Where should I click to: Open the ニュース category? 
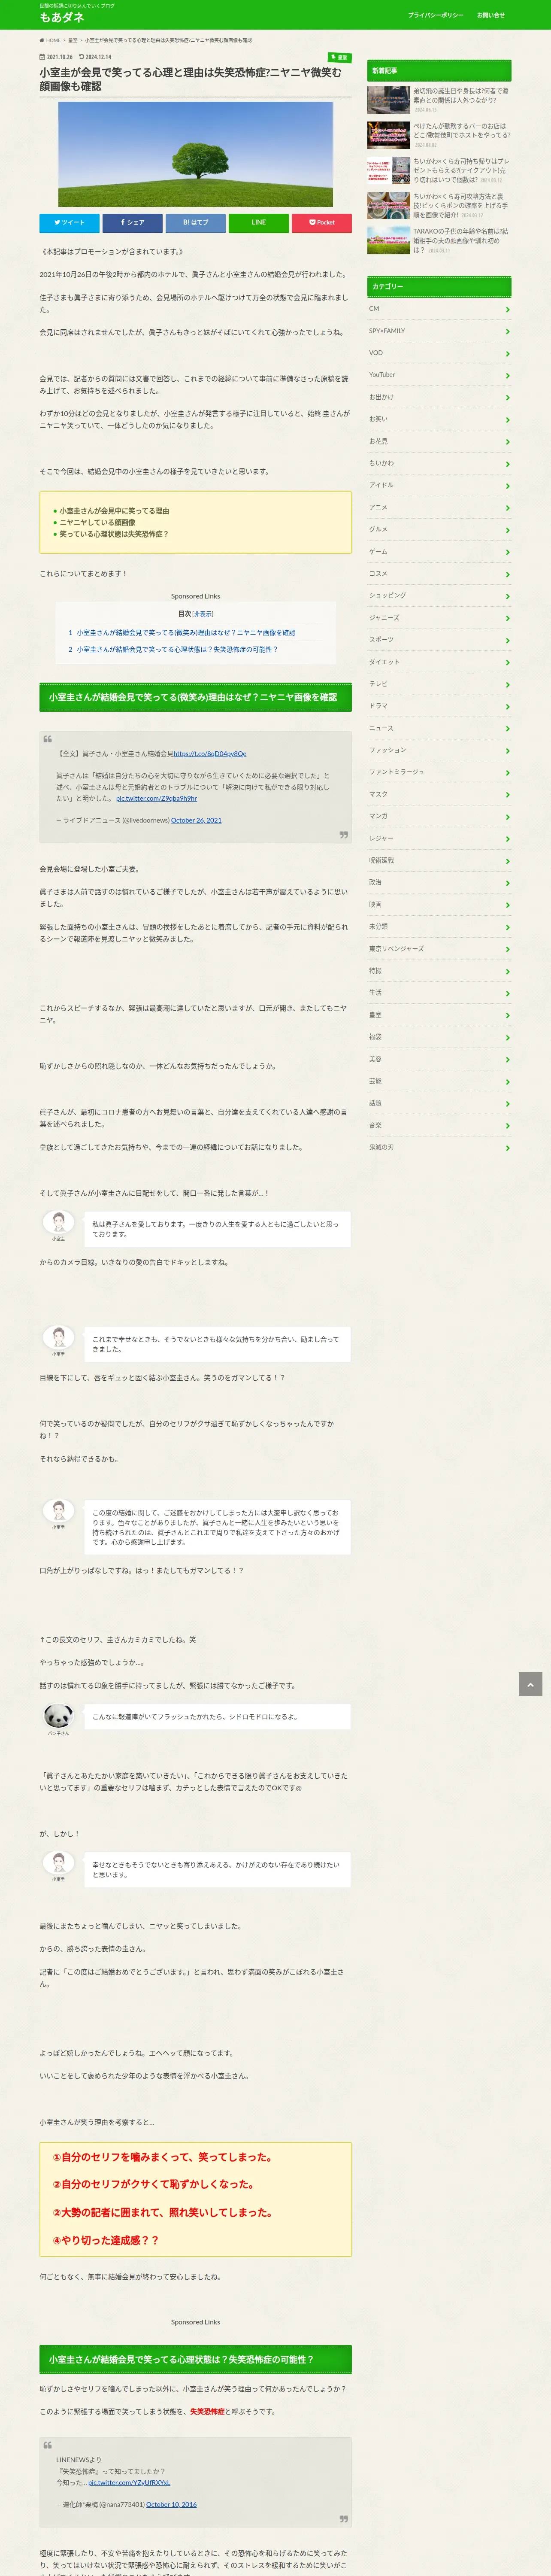[x=439, y=728]
